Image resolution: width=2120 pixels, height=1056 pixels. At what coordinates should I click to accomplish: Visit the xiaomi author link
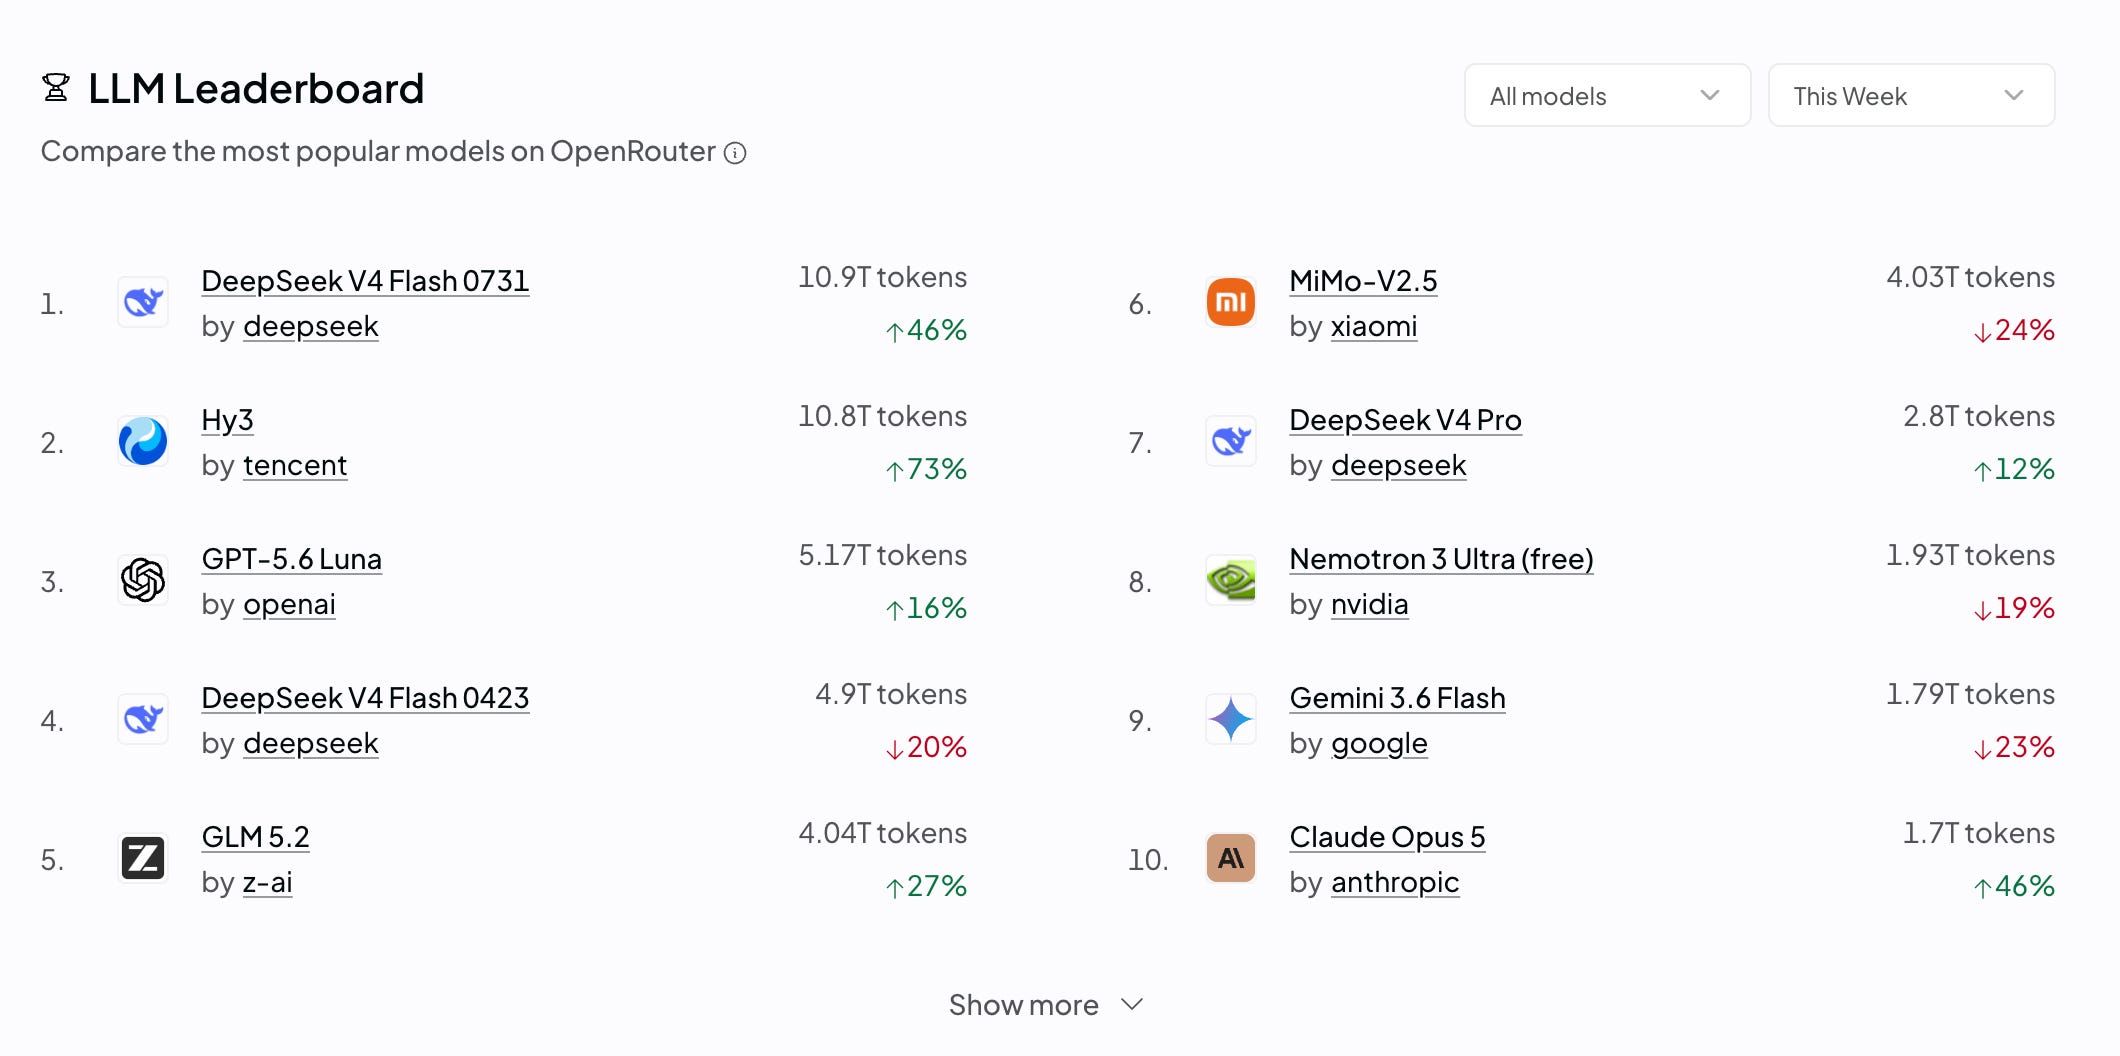coord(1373,327)
